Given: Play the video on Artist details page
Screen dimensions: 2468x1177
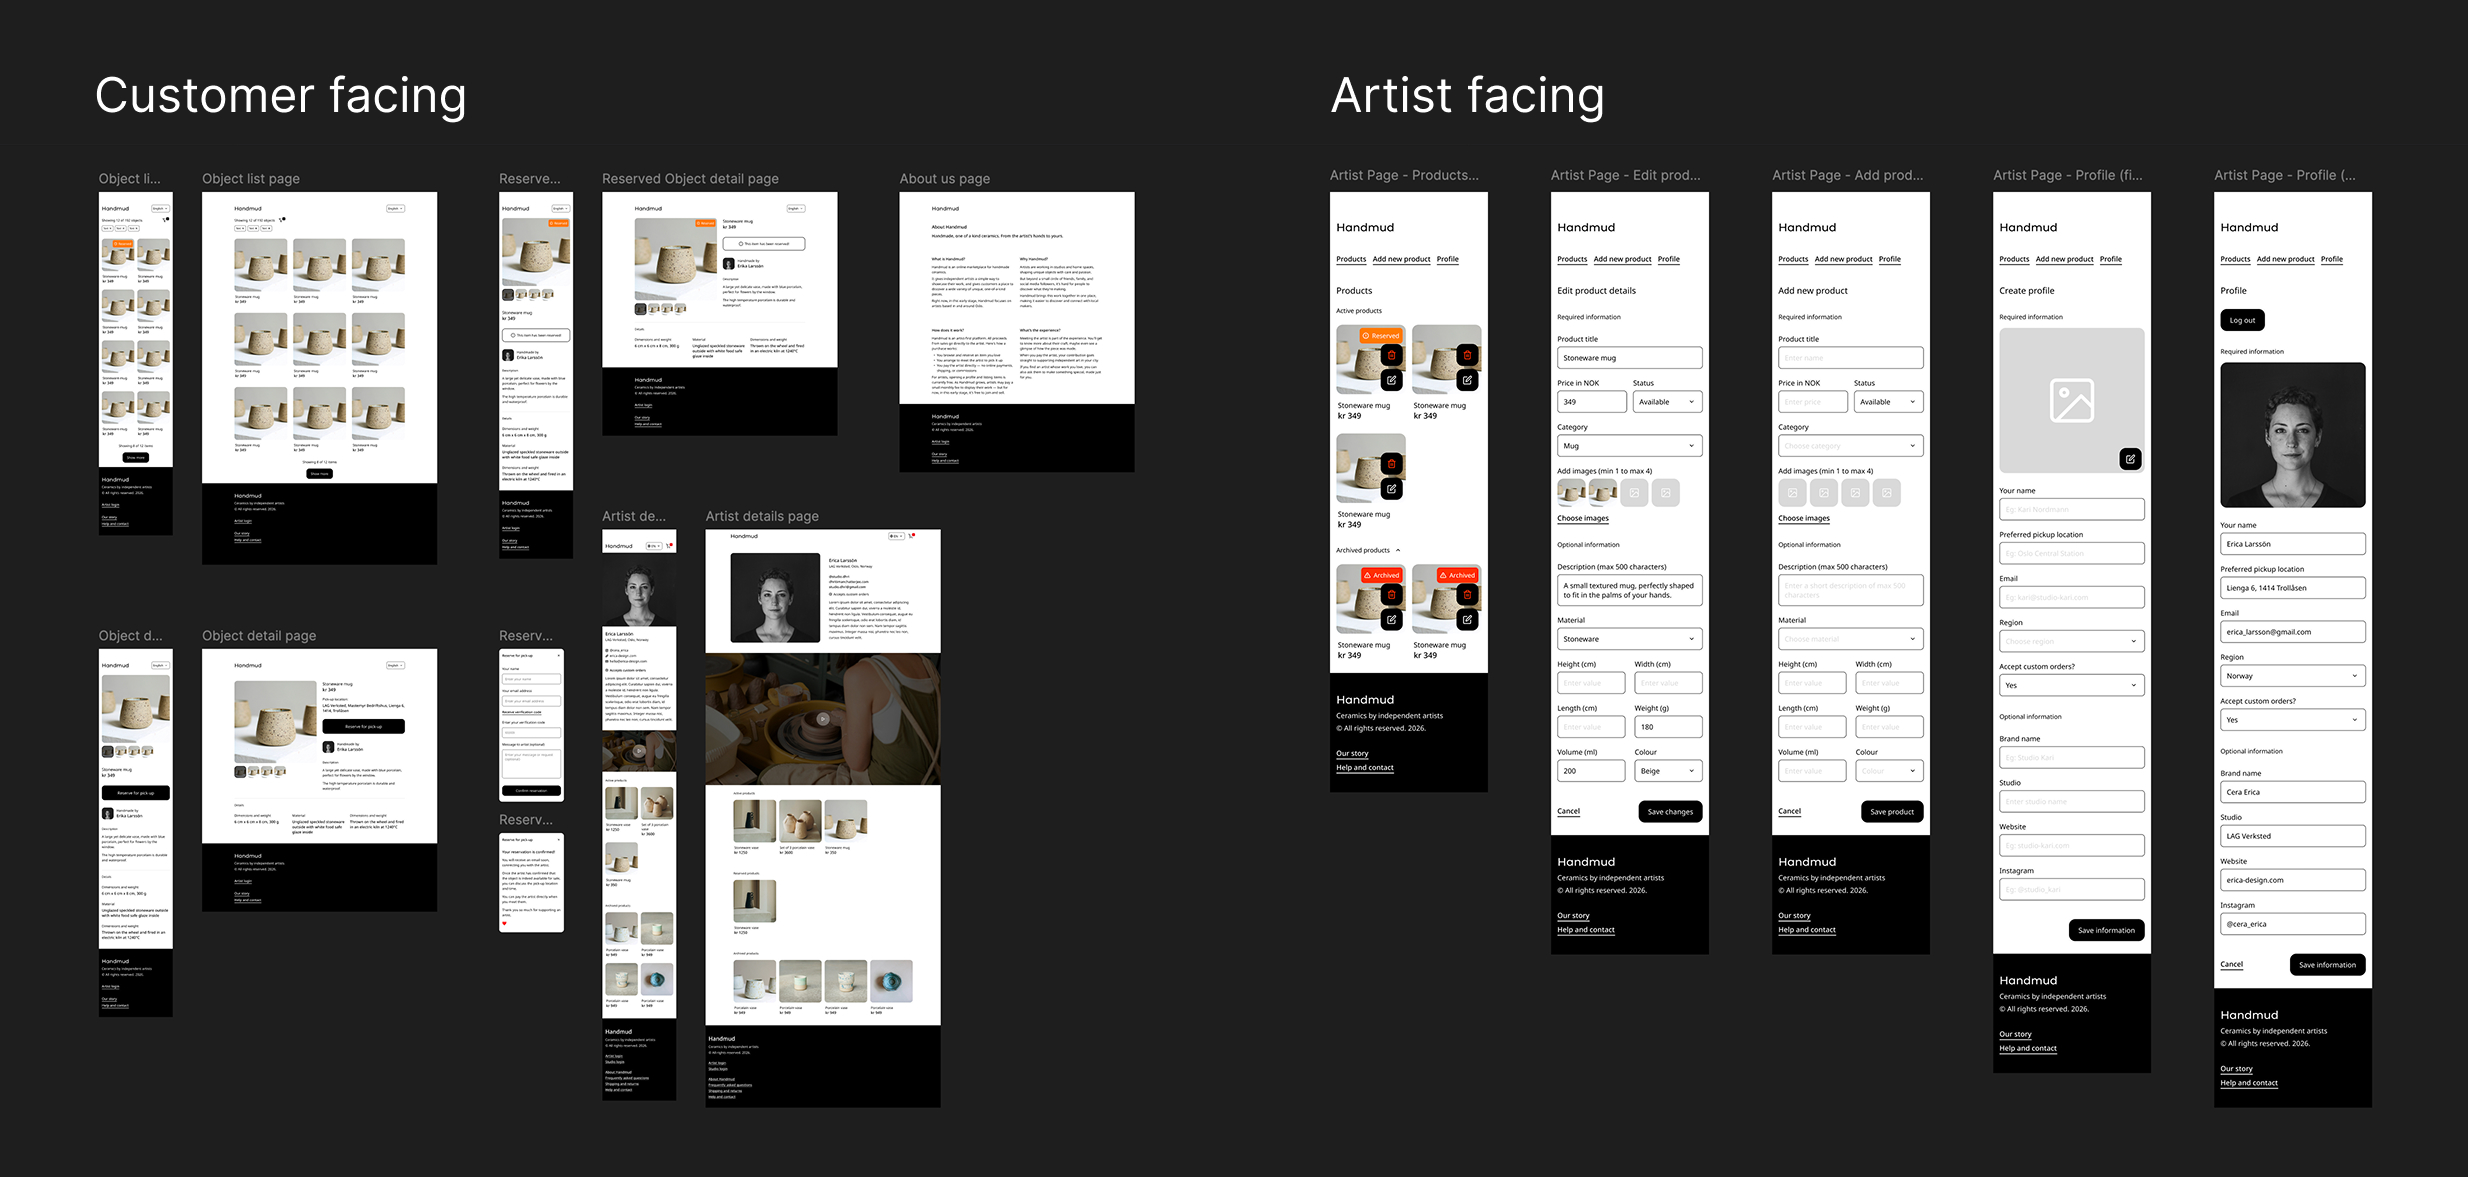Looking at the screenshot, I should point(823,718).
